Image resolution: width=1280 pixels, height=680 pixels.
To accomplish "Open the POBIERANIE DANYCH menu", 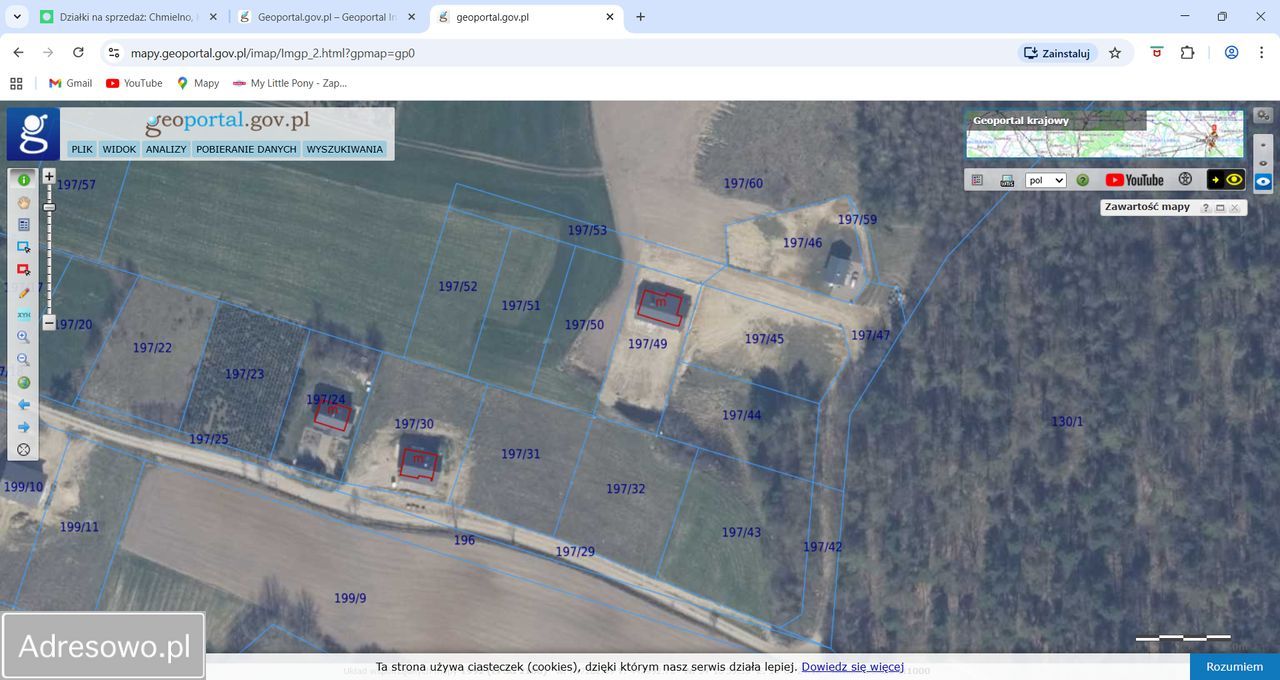I will [x=246, y=149].
